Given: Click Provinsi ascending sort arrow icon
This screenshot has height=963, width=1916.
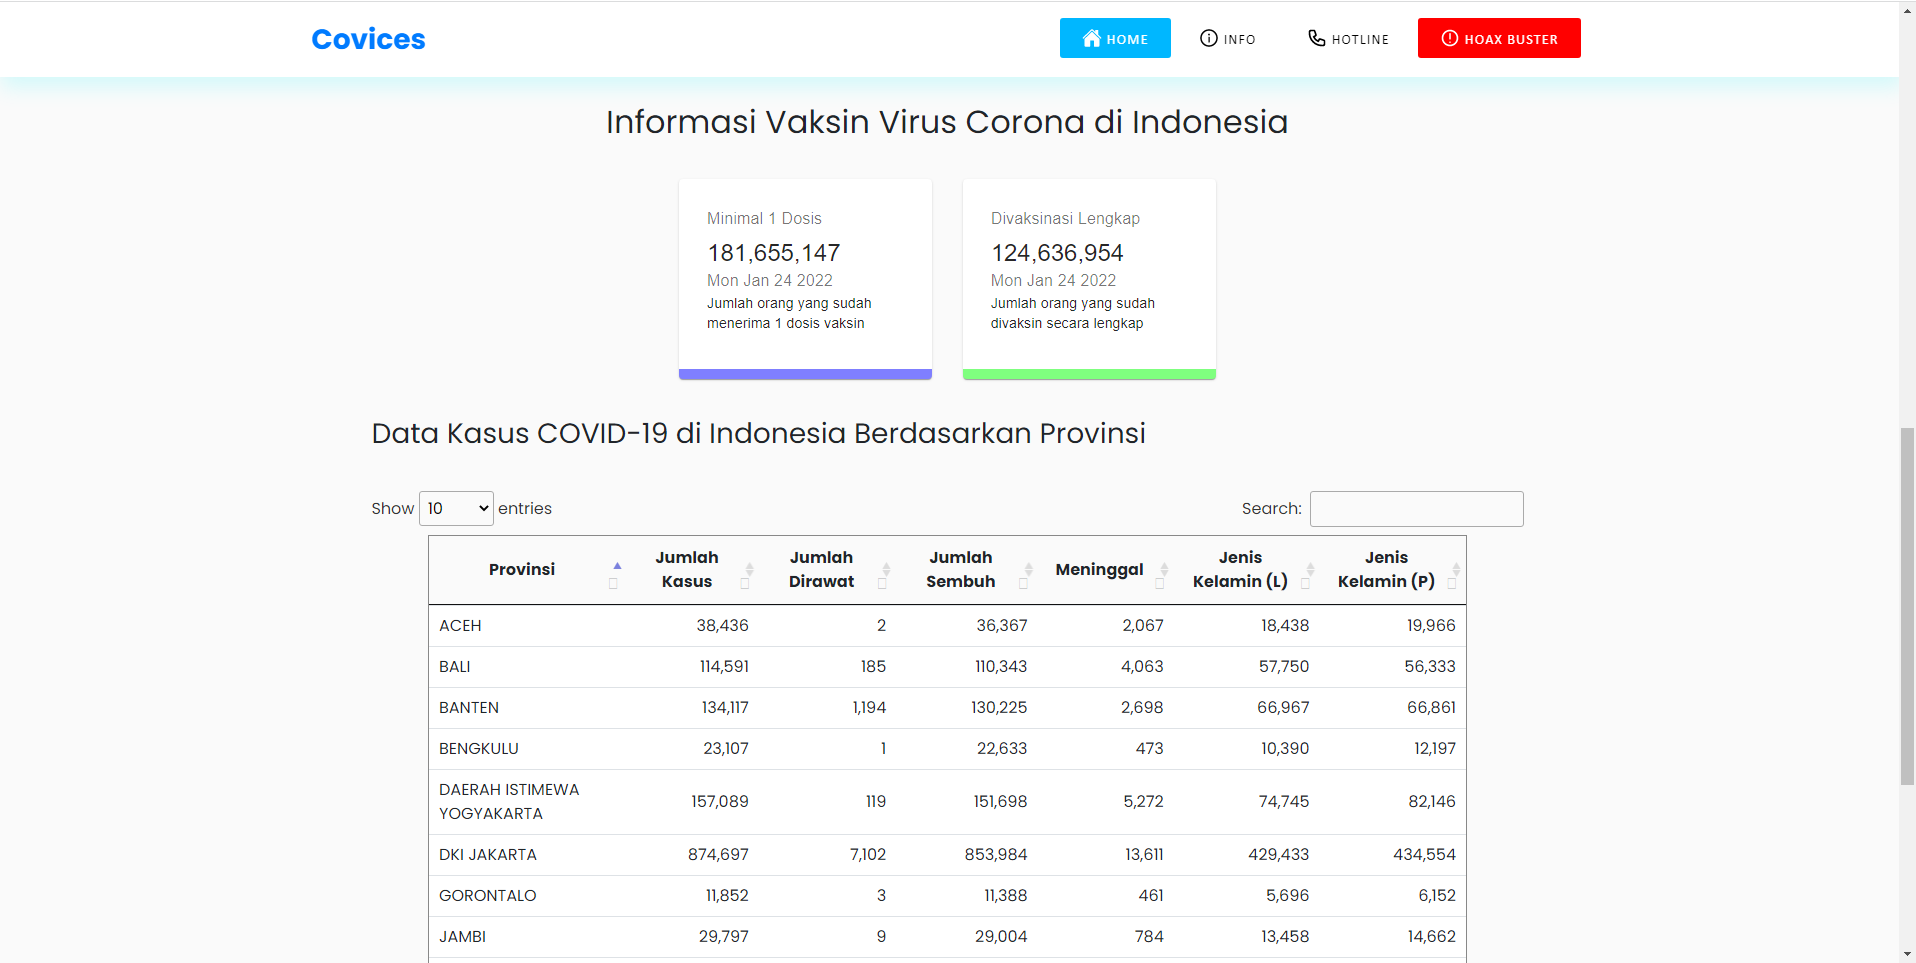Looking at the screenshot, I should point(617,566).
